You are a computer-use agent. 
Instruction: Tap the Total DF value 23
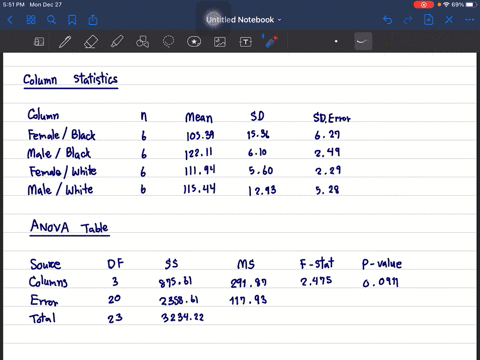point(115,318)
